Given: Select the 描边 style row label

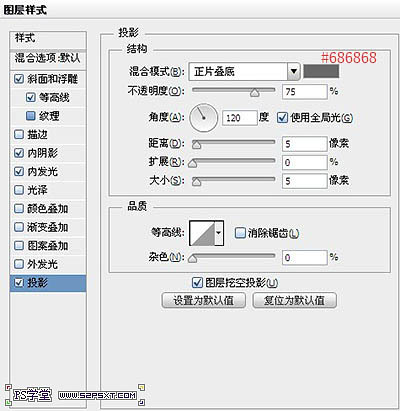Looking at the screenshot, I should click(37, 134).
